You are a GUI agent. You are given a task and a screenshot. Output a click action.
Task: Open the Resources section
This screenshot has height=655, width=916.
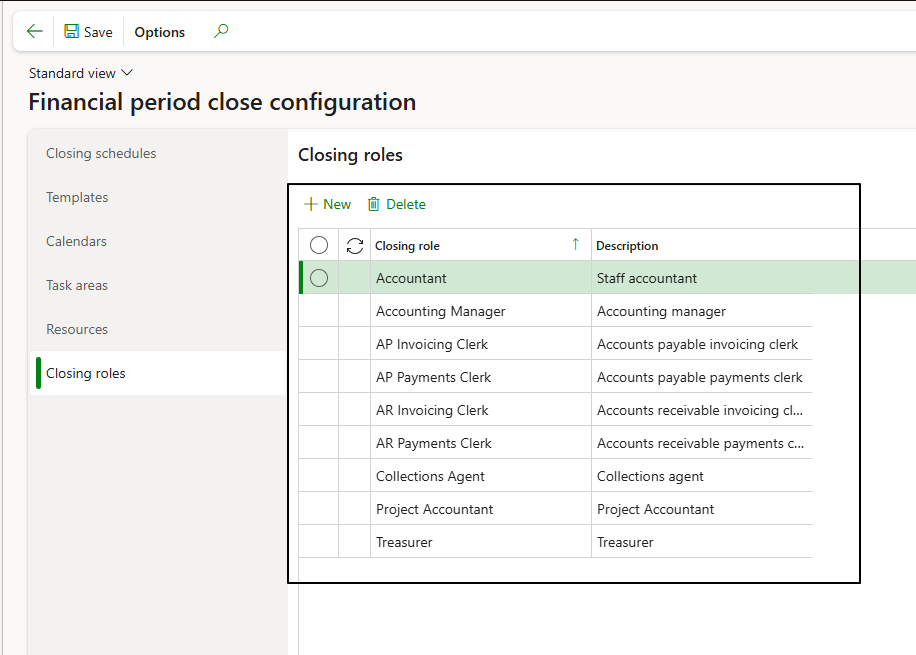(77, 329)
